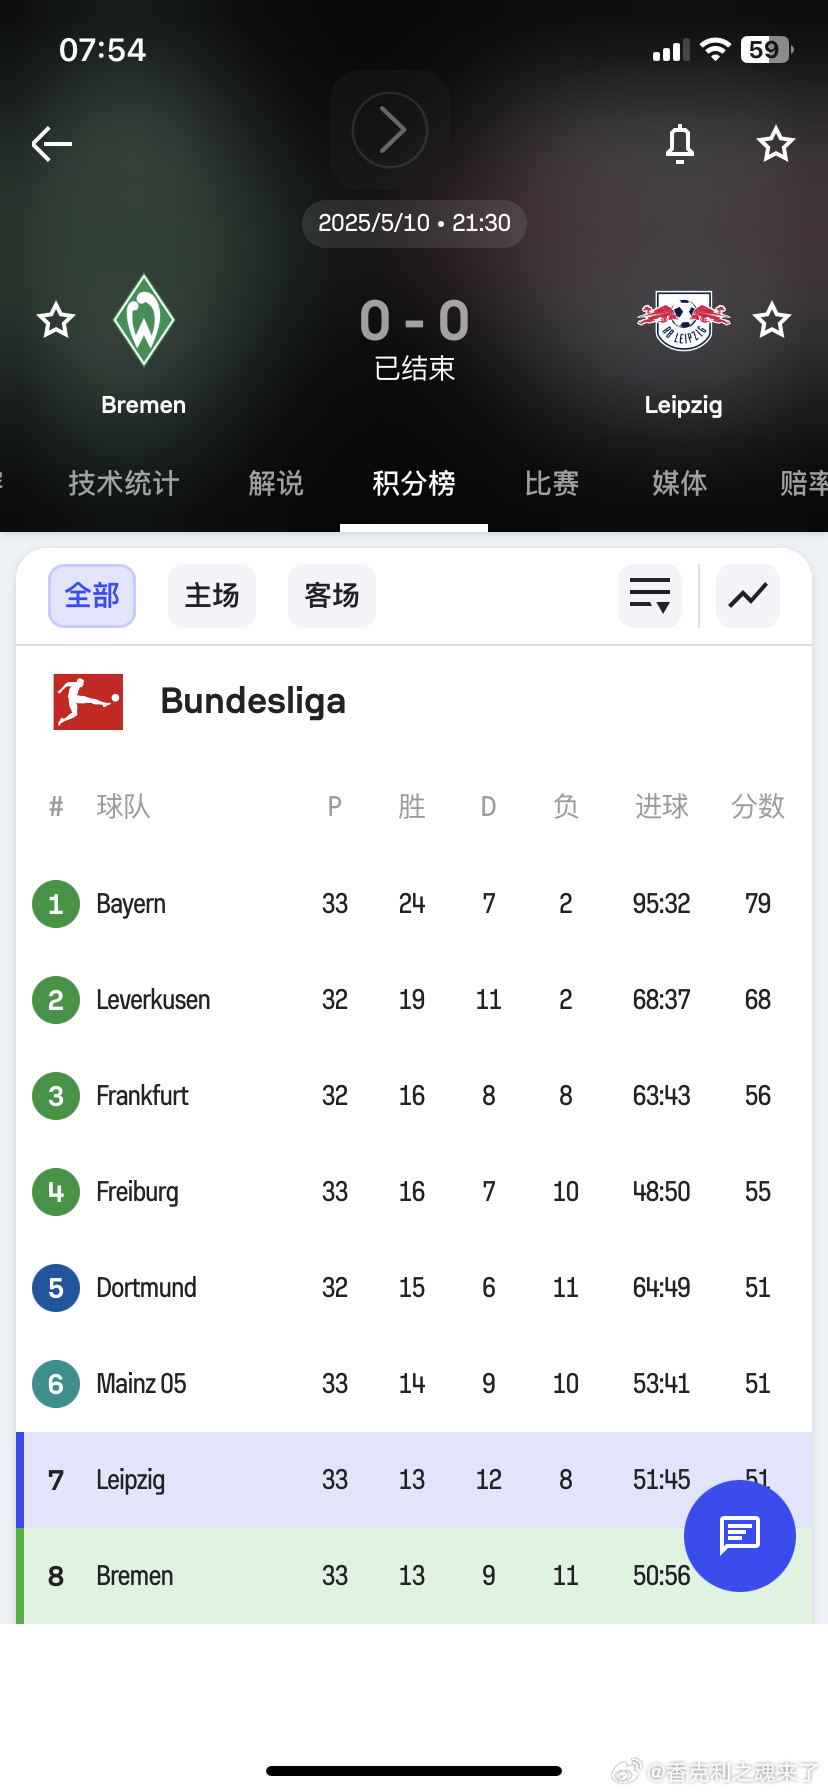Open the 媒体 tab
The image size is (828, 1792).
point(680,484)
